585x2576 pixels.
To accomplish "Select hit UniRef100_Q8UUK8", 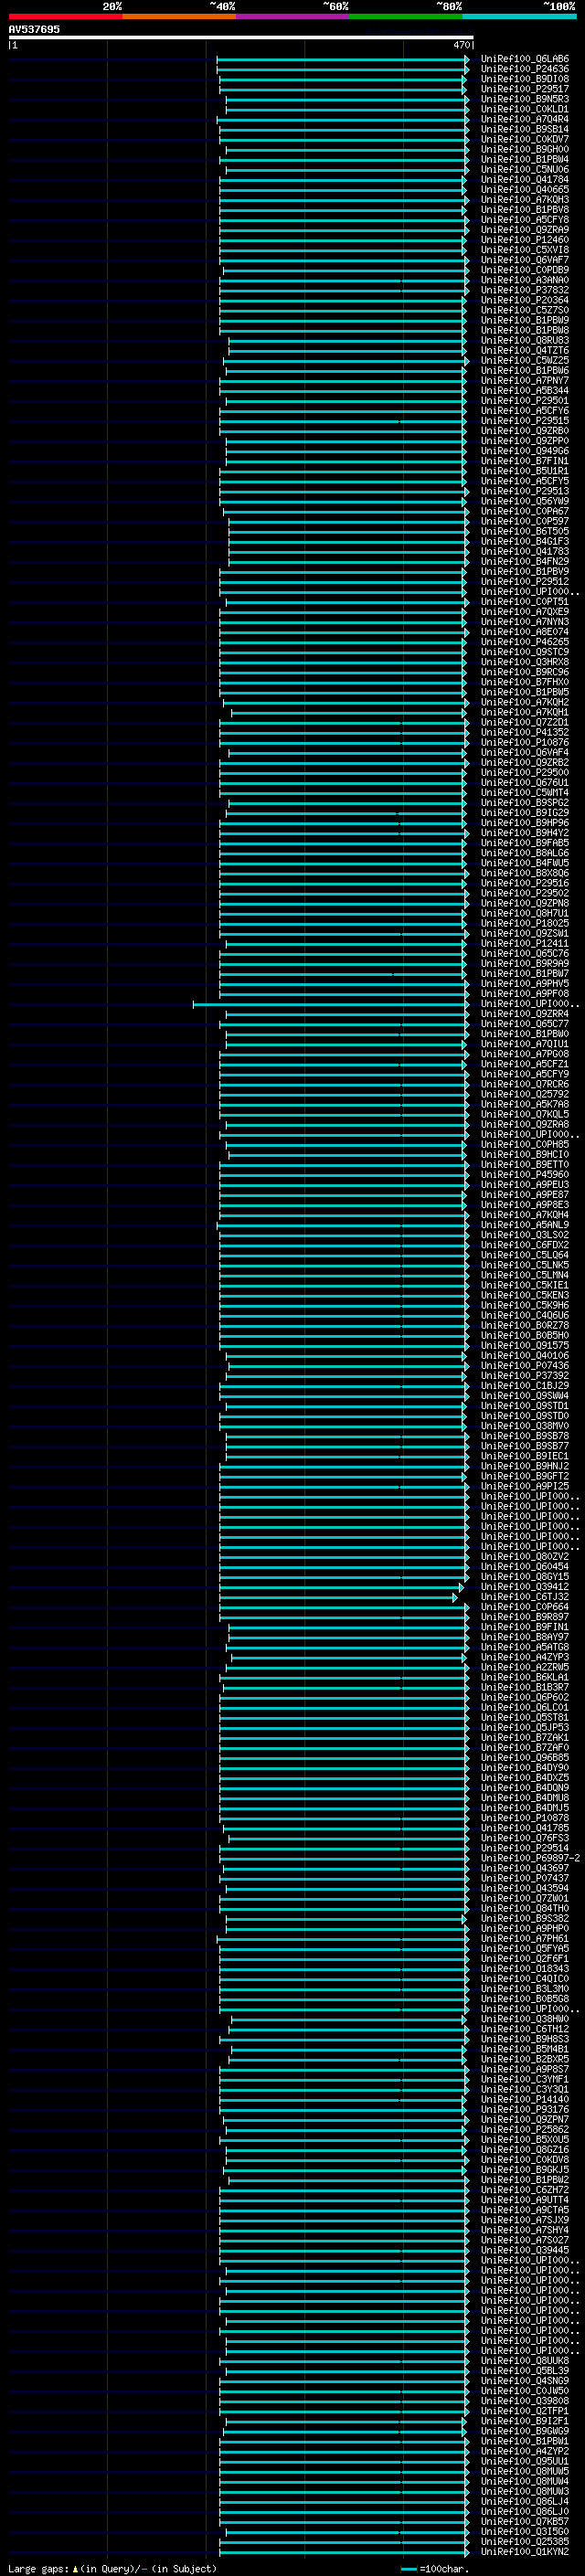I will pyautogui.click(x=525, y=2361).
